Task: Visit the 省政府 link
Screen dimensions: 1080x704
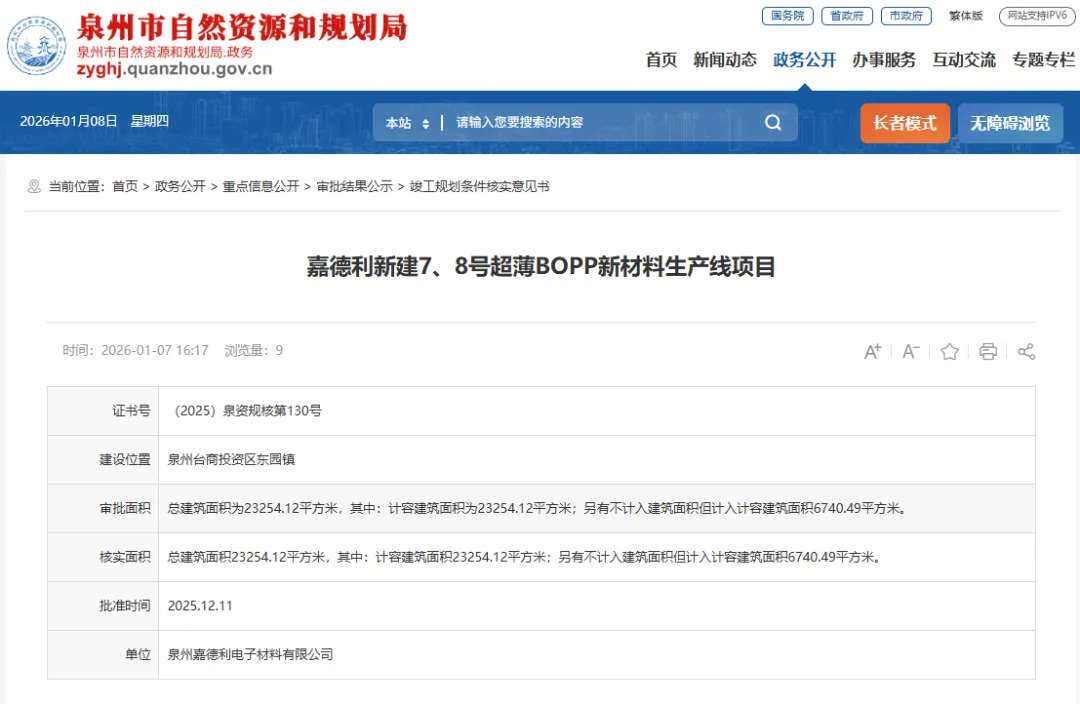Action: coord(847,16)
